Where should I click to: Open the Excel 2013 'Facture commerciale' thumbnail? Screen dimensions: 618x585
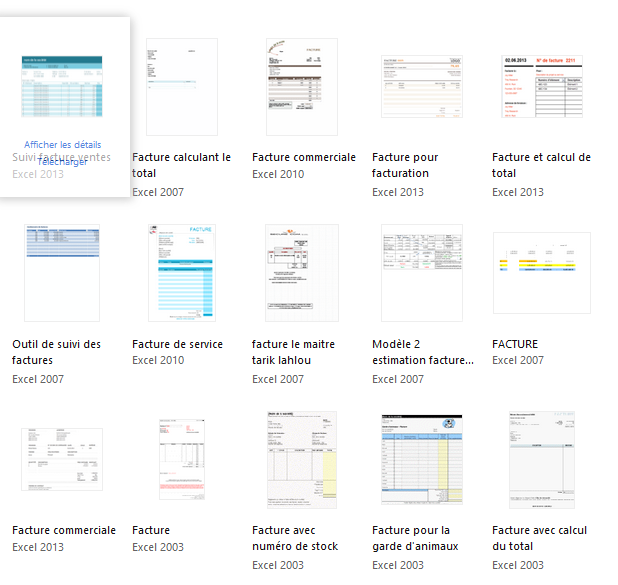[x=62, y=460]
